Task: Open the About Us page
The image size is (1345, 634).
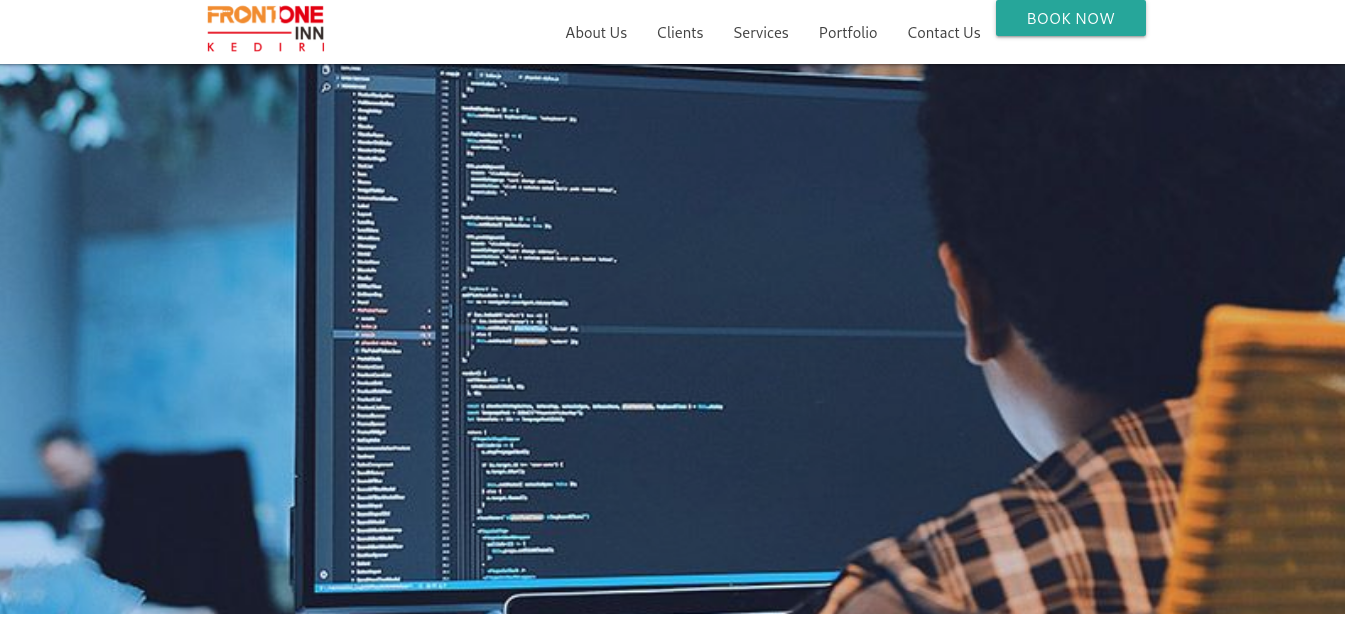Action: coord(596,32)
